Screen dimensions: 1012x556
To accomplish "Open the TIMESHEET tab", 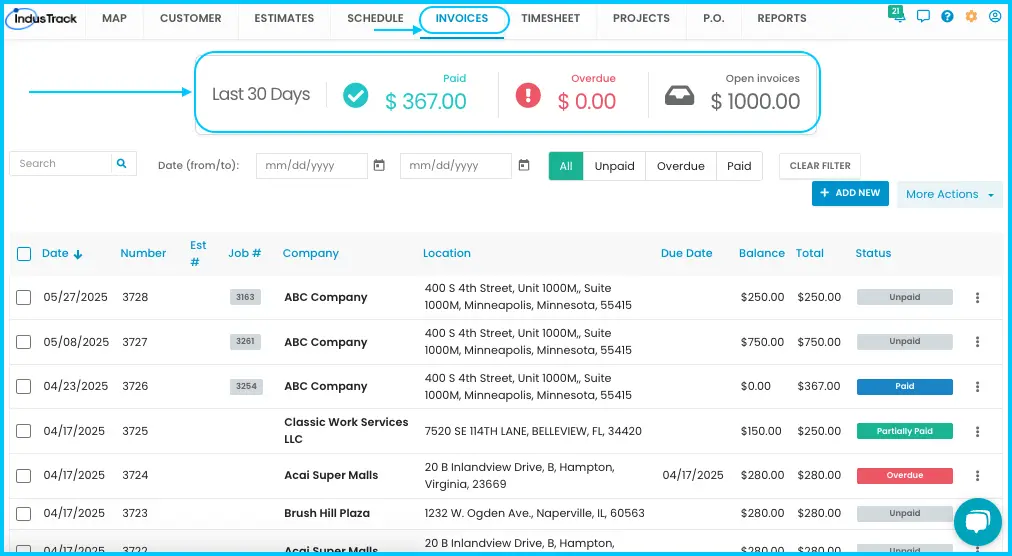I will [551, 19].
